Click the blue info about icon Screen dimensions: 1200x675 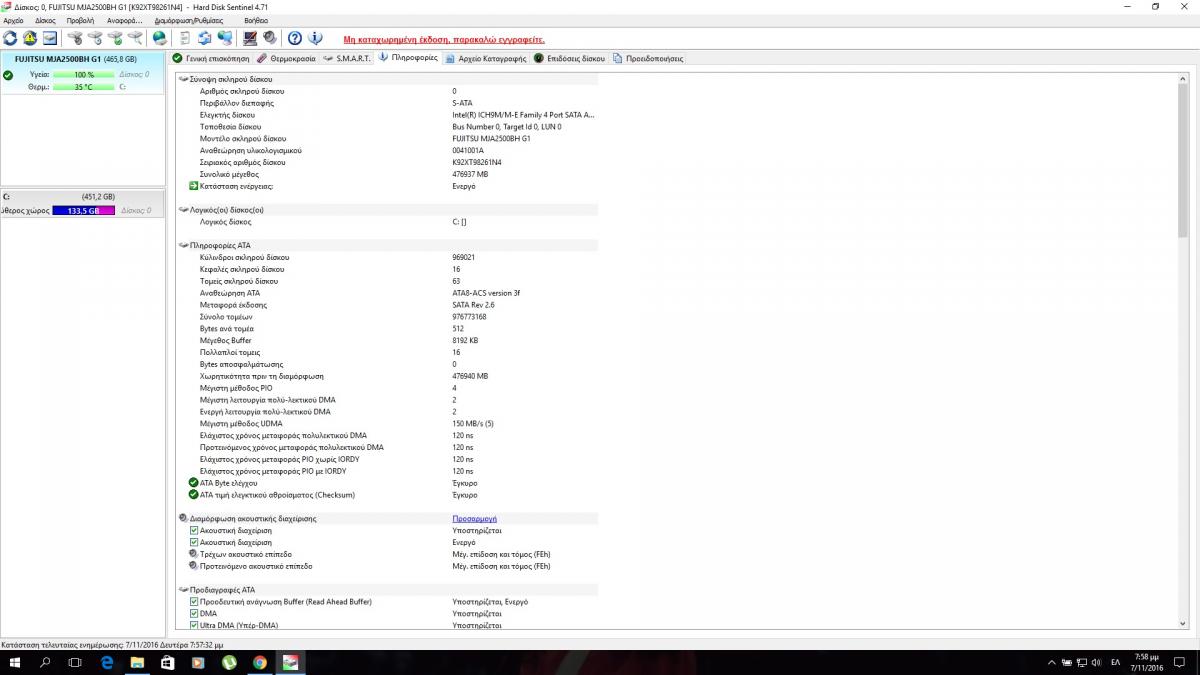[315, 38]
